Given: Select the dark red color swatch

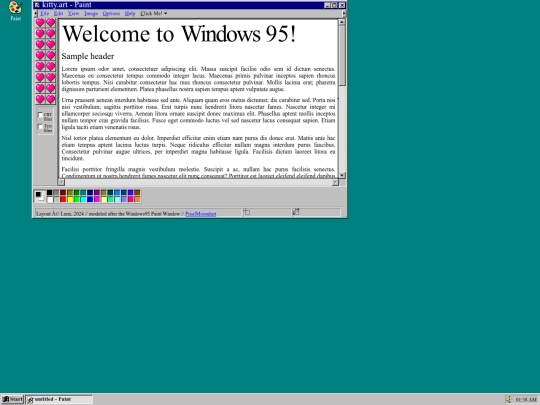Looking at the screenshot, I should tap(63, 193).
